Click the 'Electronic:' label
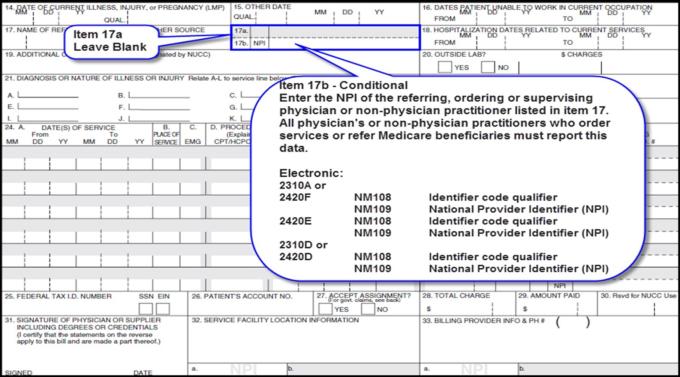 point(311,173)
